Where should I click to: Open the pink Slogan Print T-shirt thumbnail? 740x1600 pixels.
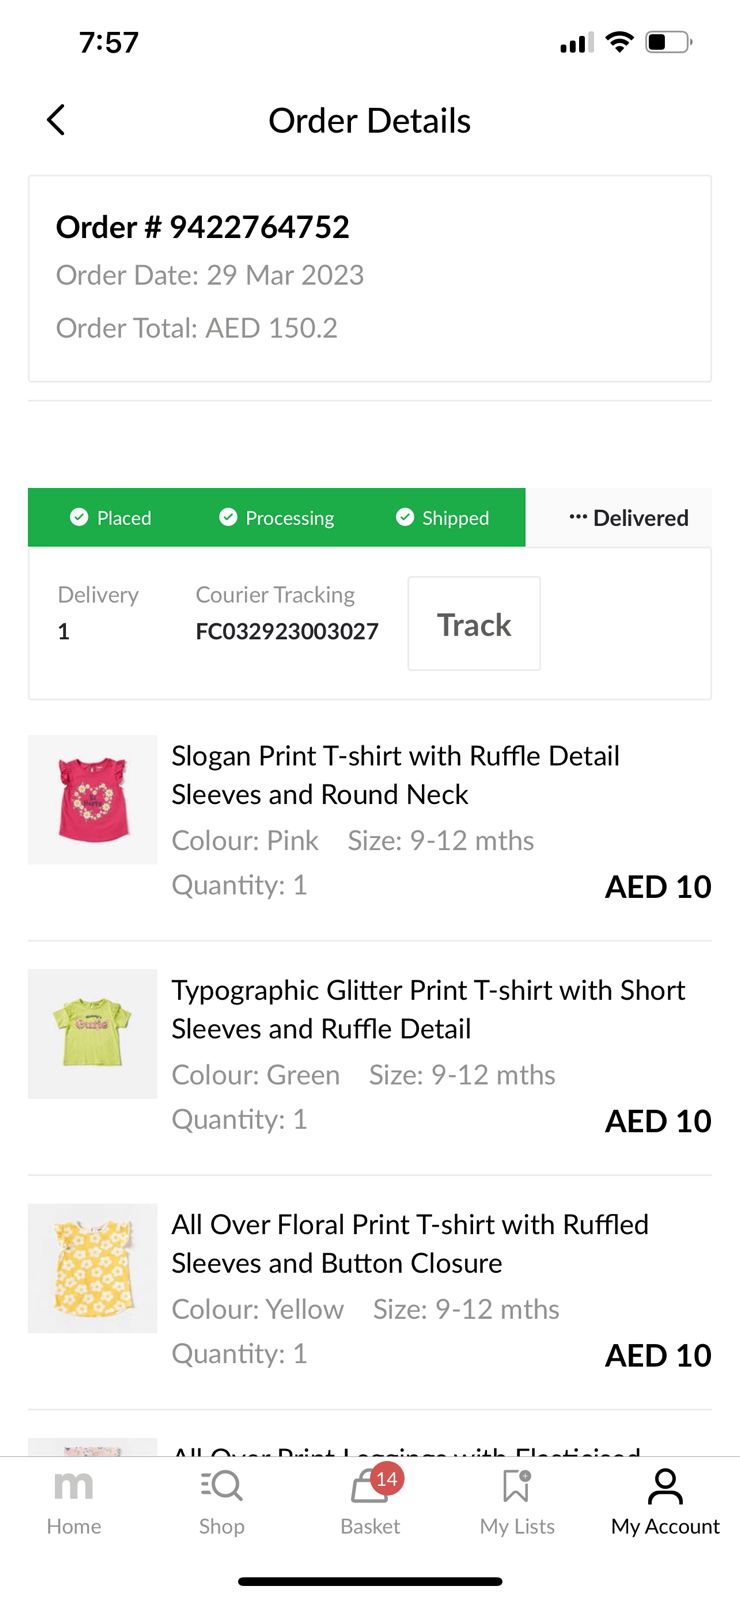tap(92, 800)
